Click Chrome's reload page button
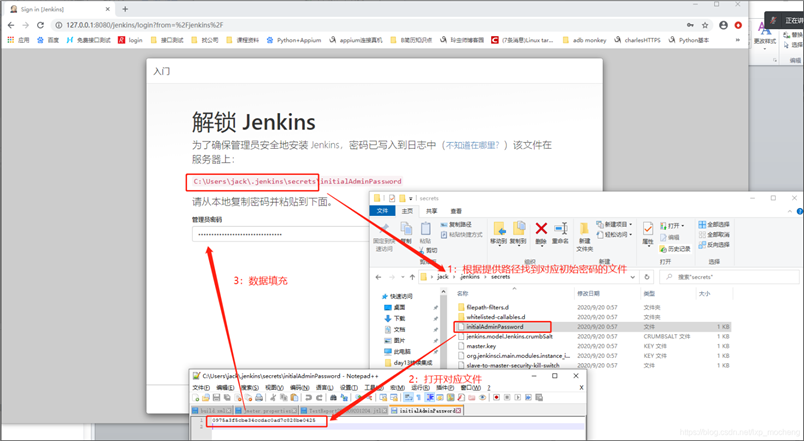This screenshot has height=441, width=804. (41, 25)
